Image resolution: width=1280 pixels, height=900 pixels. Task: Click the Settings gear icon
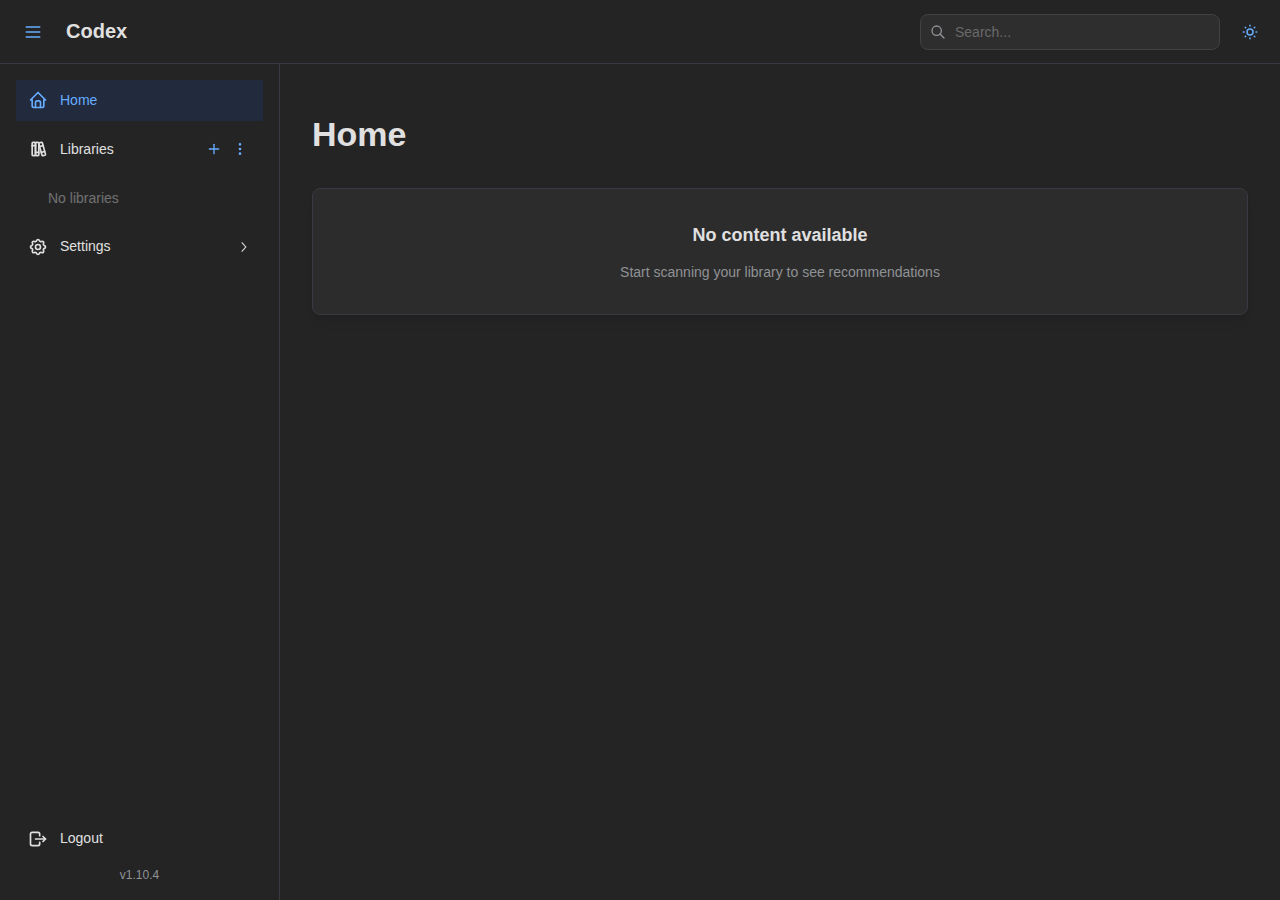(38, 246)
